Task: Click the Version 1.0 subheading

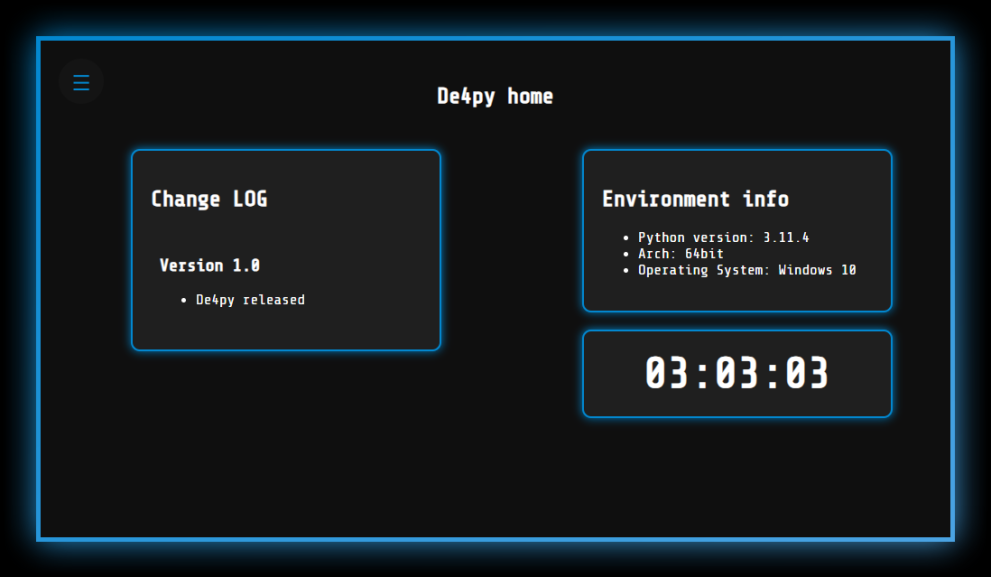Action: (x=209, y=265)
